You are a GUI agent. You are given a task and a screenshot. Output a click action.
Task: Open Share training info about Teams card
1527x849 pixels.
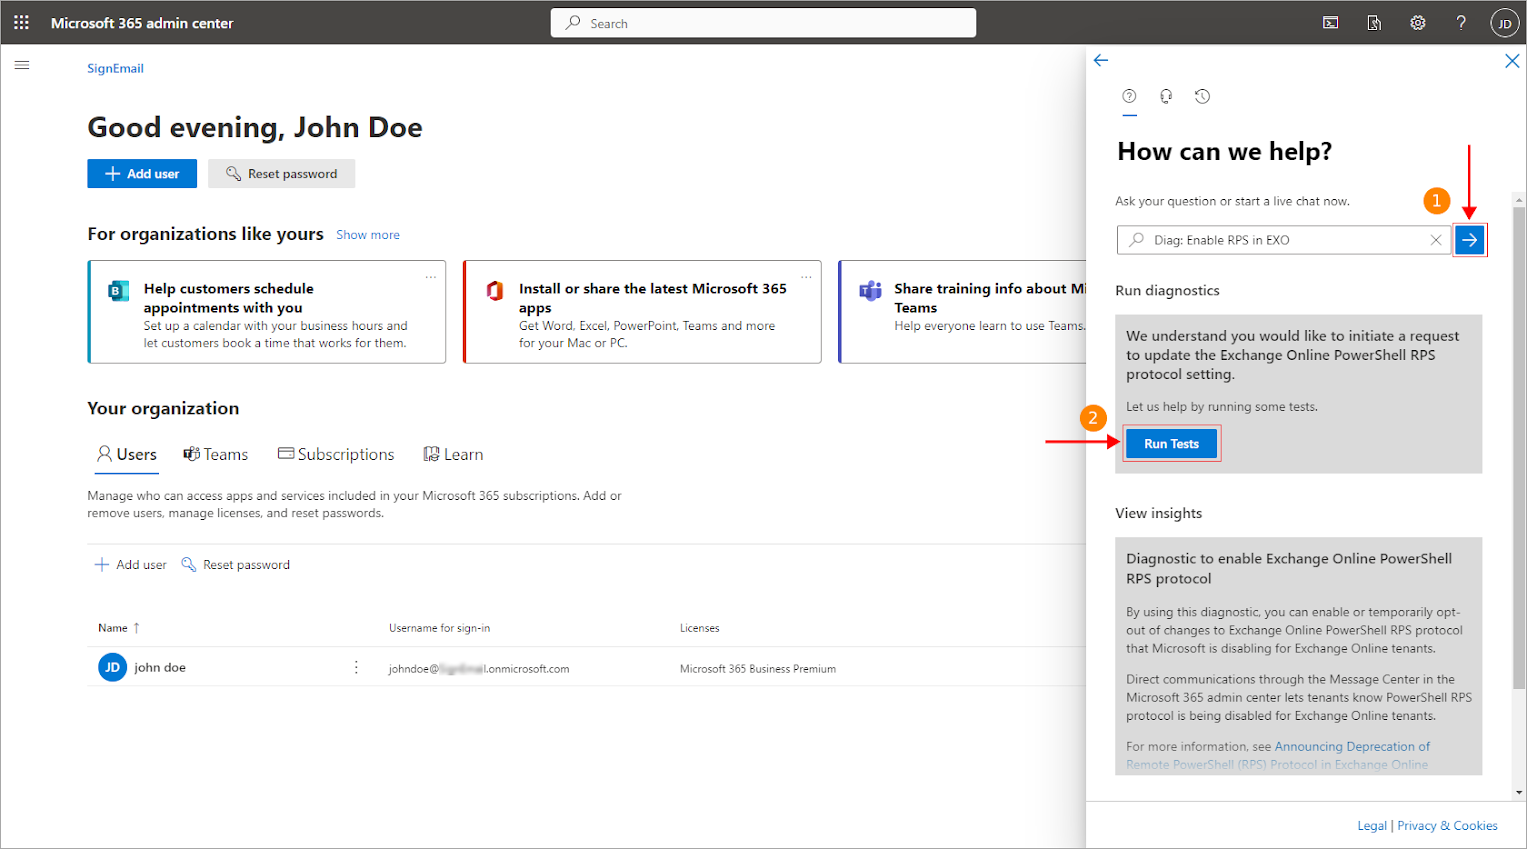962,312
